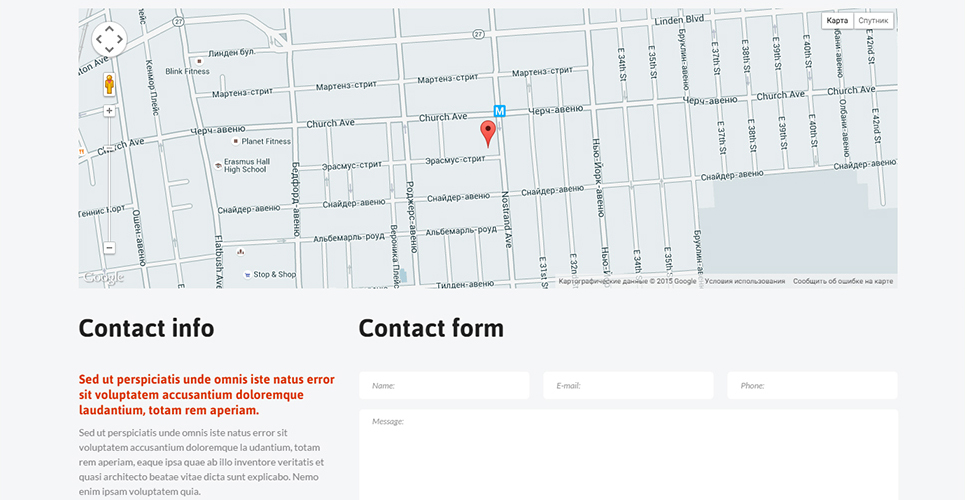Click into the Message text area
The image size is (965, 500).
(x=628, y=454)
